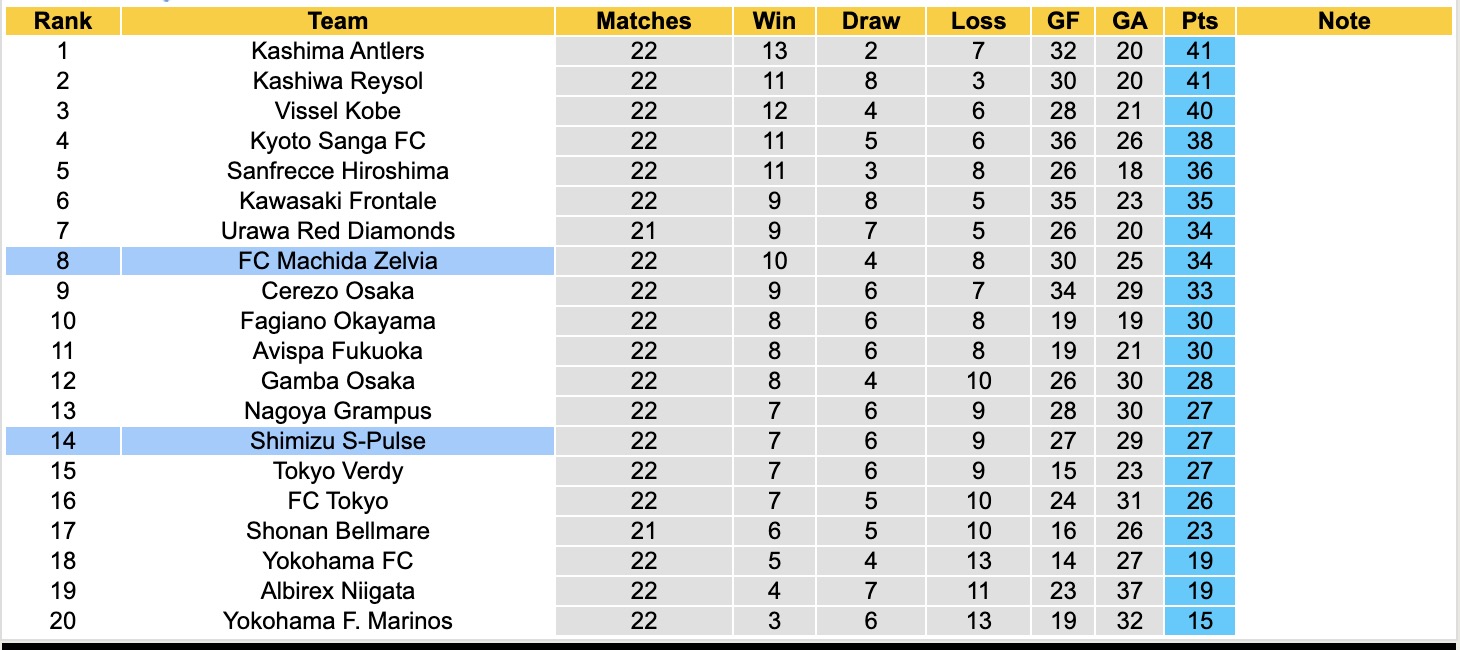This screenshot has width=1460, height=650.
Task: Click the GF column header
Action: pos(1063,21)
